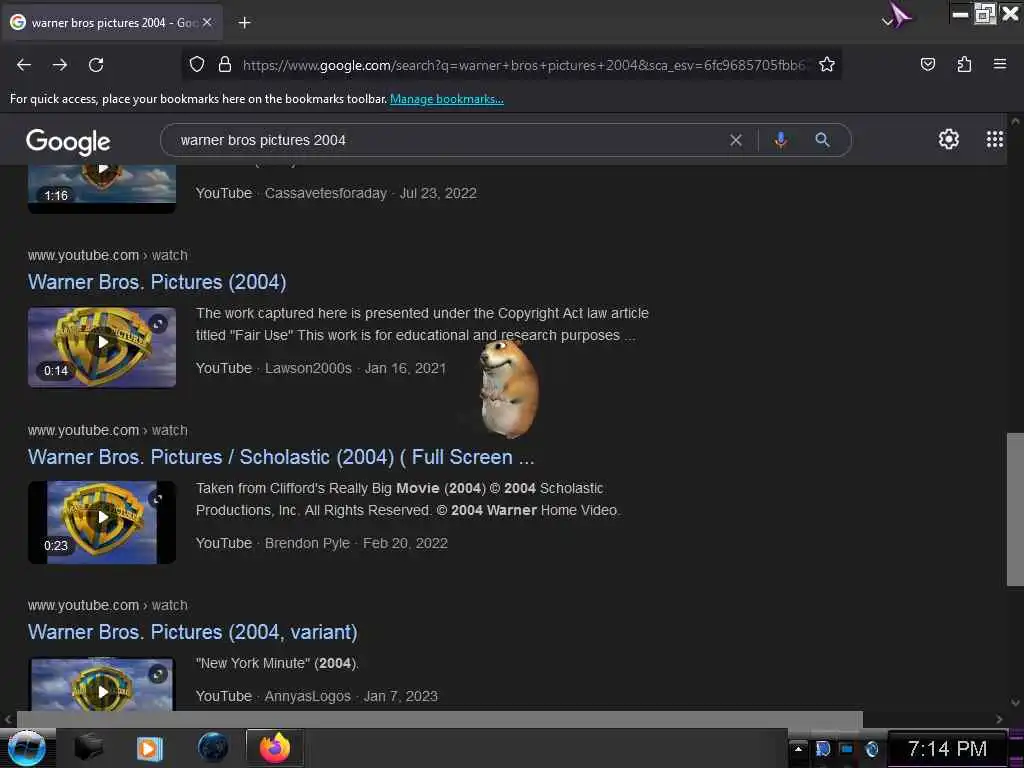Open the Firefox hamburger application menu
Viewport: 1024px width, 768px height.
pos(1000,64)
